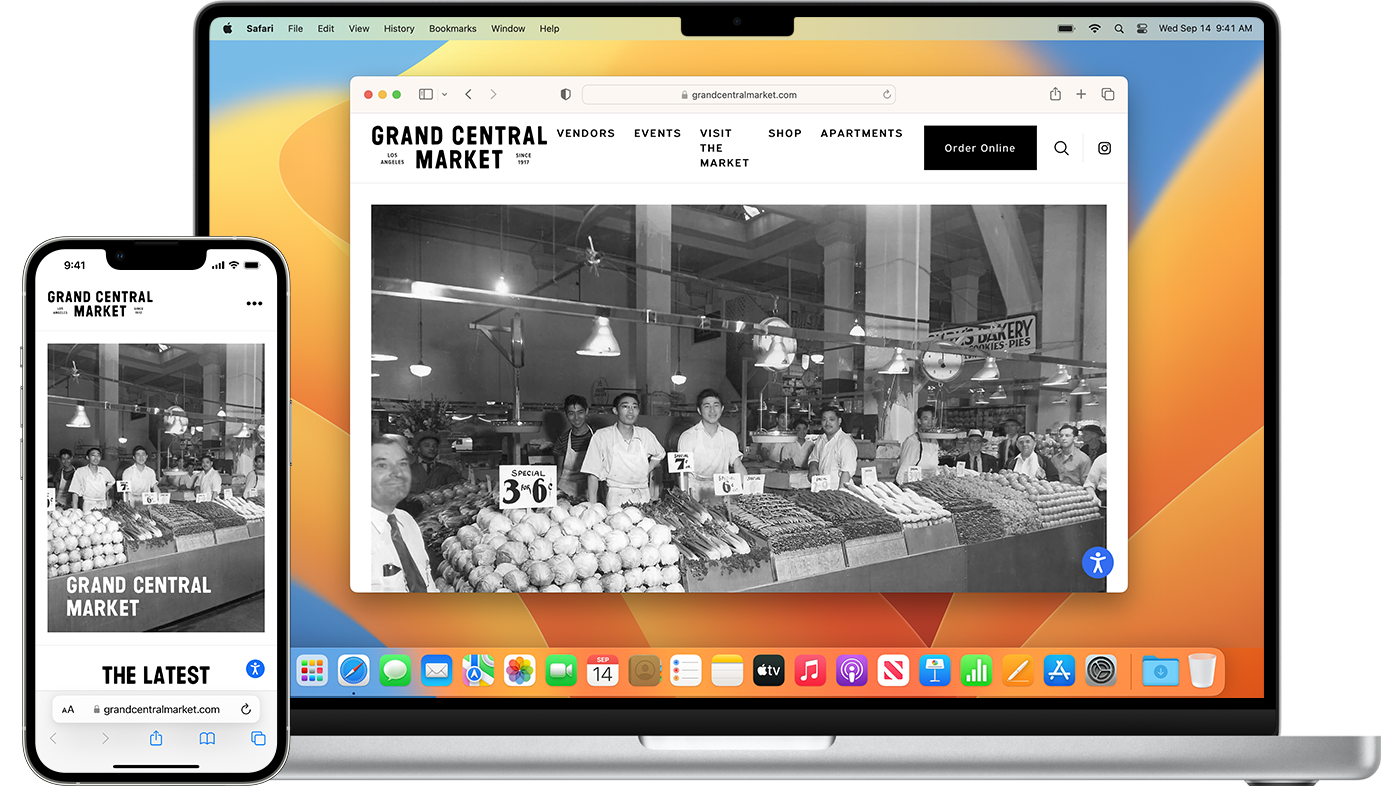
Task: Open Control Center in the menu bar
Action: coord(1142,29)
